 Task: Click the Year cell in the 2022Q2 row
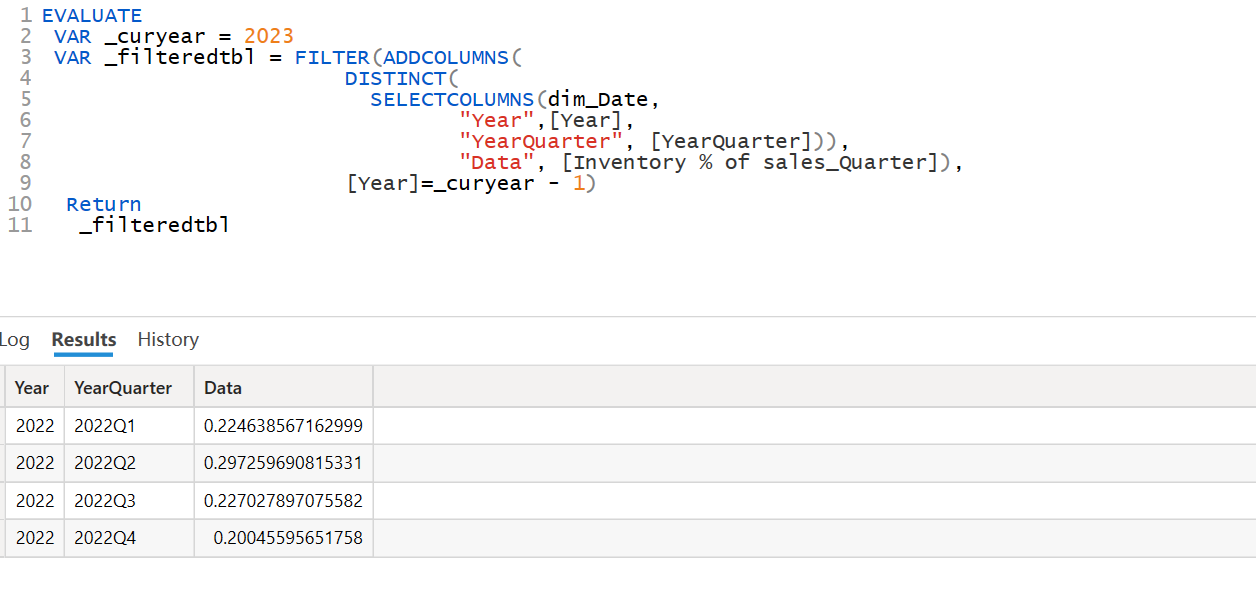click(x=35, y=463)
